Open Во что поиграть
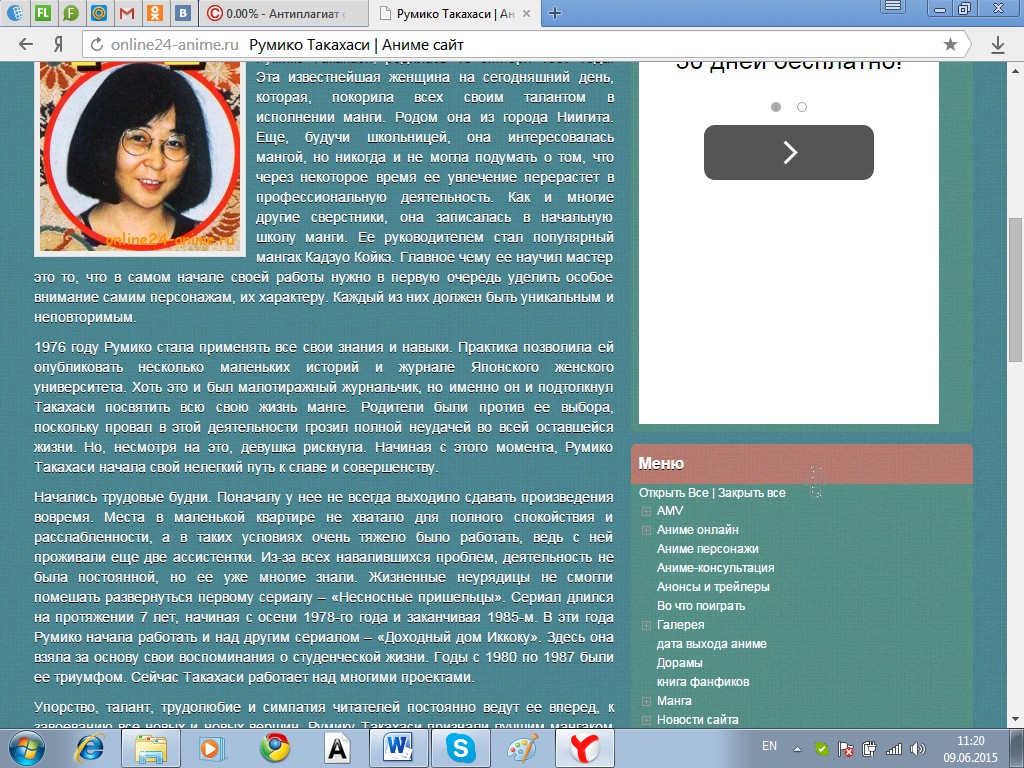The height and width of the screenshot is (768, 1024). 701,605
